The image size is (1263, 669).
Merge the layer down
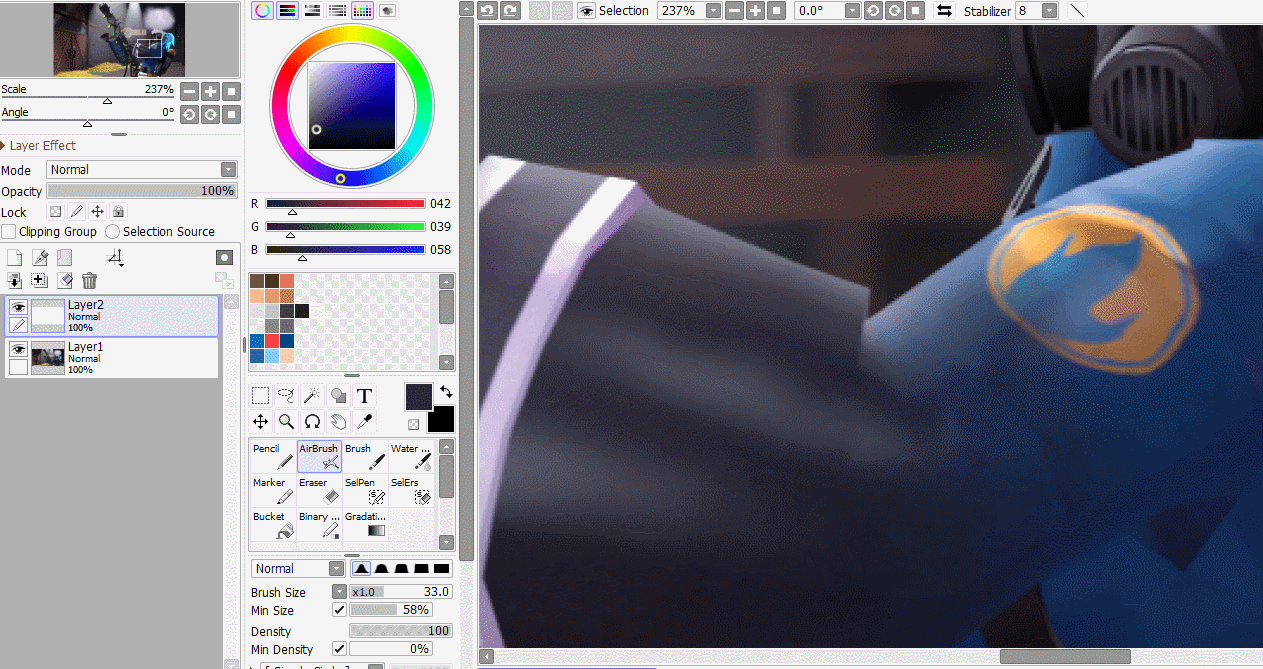pos(15,281)
